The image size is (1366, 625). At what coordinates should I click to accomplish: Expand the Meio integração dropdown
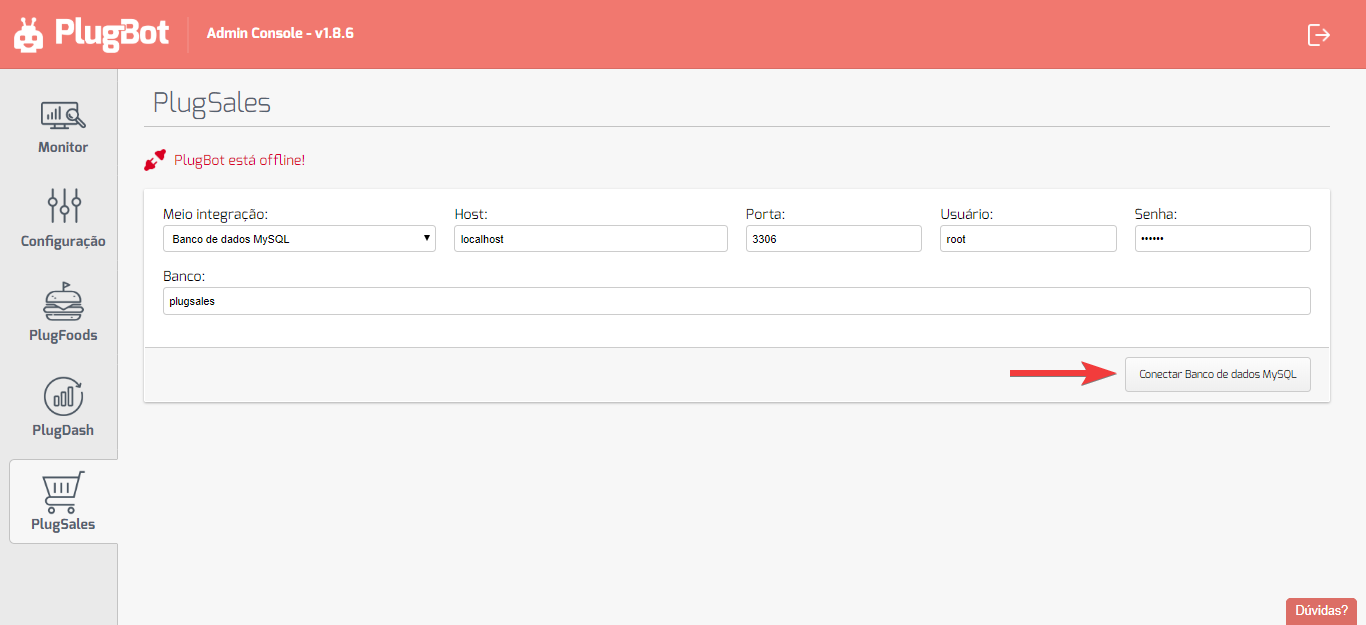click(x=299, y=239)
